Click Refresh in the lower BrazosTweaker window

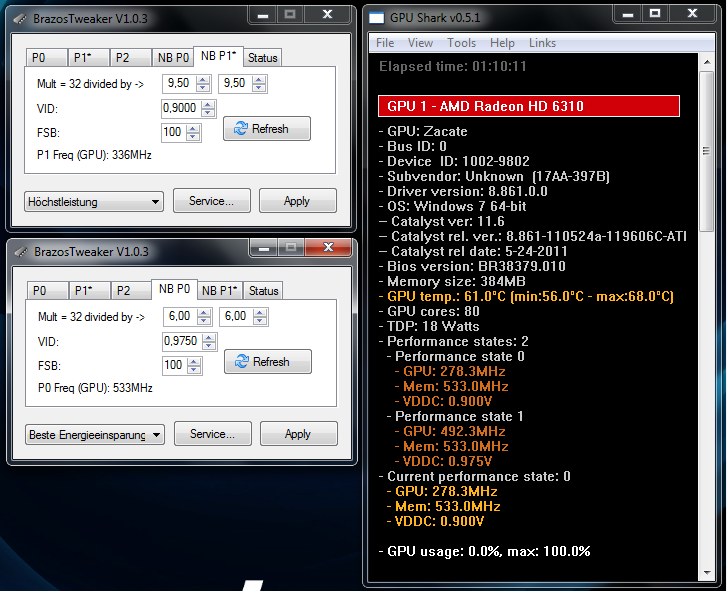click(x=268, y=362)
